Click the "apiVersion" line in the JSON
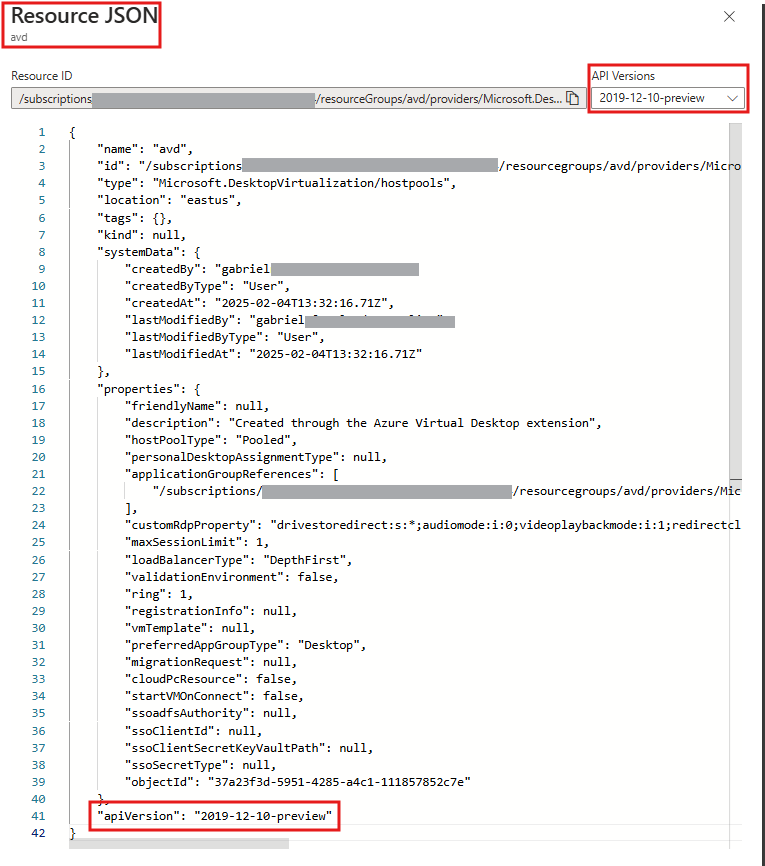765x866 pixels. tap(214, 816)
